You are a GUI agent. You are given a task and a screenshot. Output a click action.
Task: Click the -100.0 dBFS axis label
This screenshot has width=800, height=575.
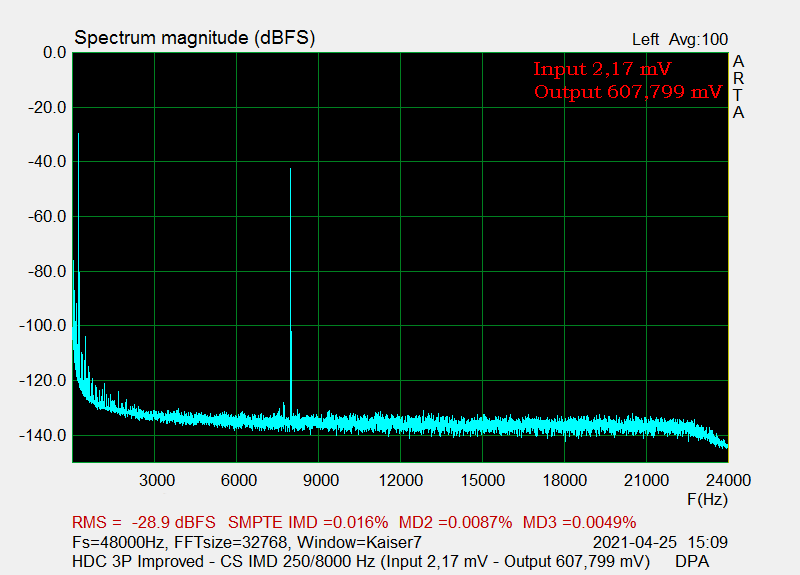[43, 326]
